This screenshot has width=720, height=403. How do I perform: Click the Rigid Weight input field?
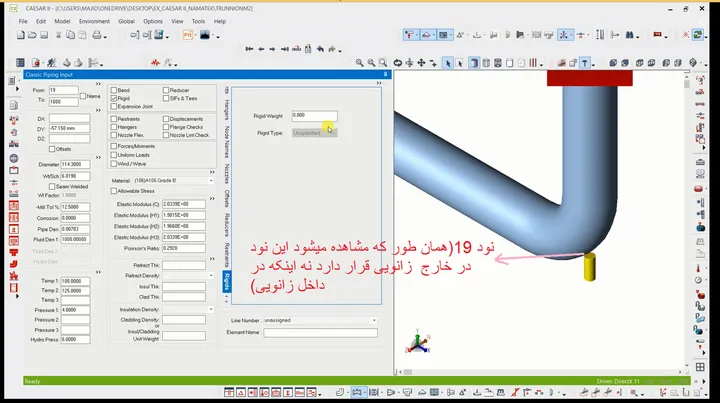click(x=315, y=116)
